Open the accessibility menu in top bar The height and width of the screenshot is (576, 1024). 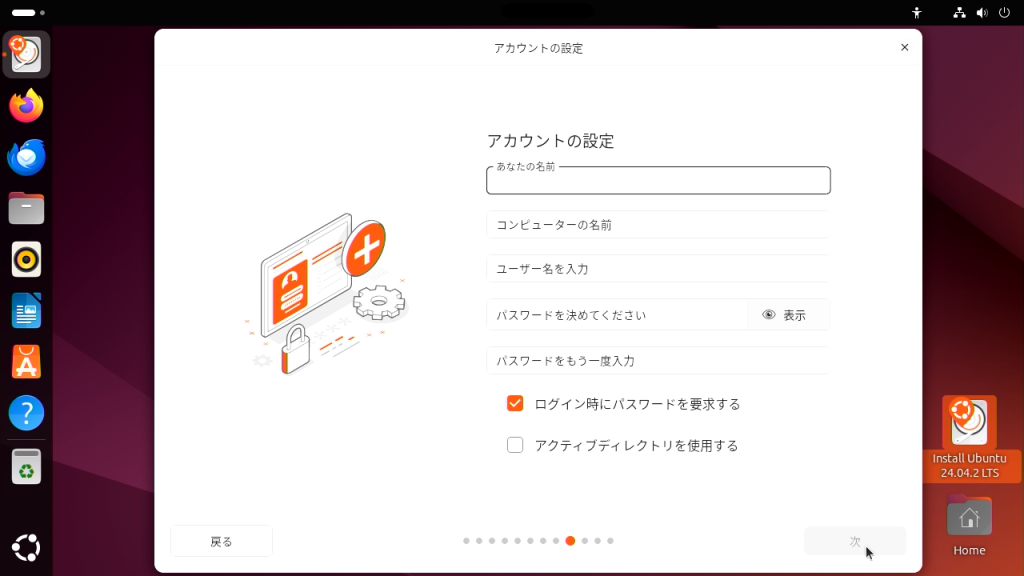click(916, 12)
